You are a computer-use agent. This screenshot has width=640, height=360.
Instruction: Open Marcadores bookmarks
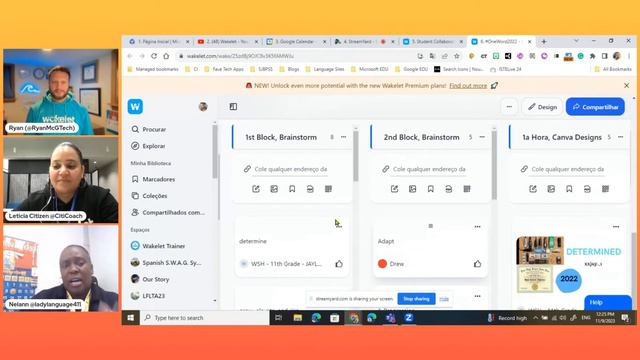[x=153, y=179]
